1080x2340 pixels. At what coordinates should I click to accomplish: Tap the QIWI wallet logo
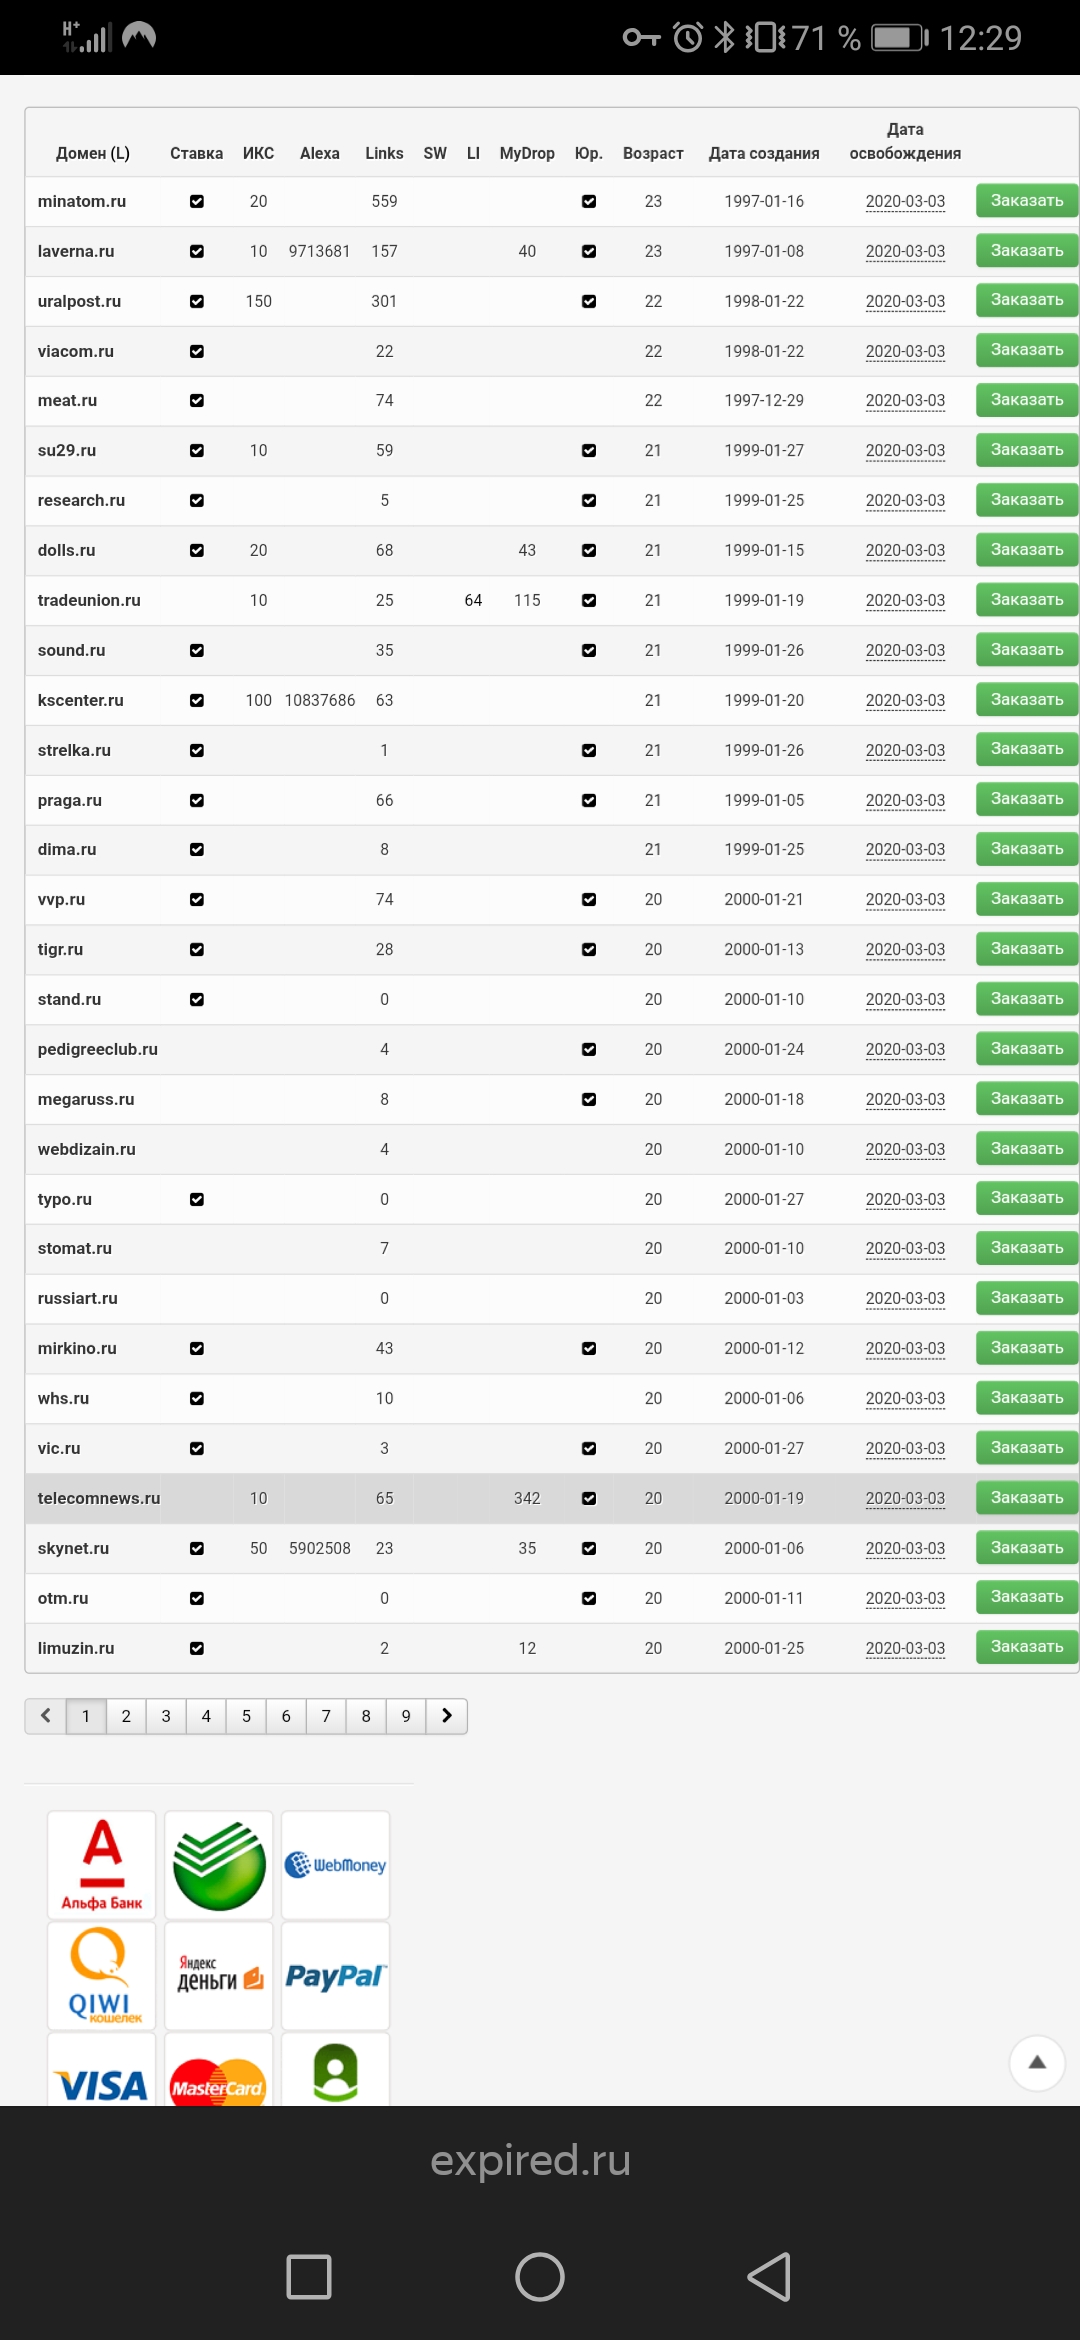click(102, 1976)
